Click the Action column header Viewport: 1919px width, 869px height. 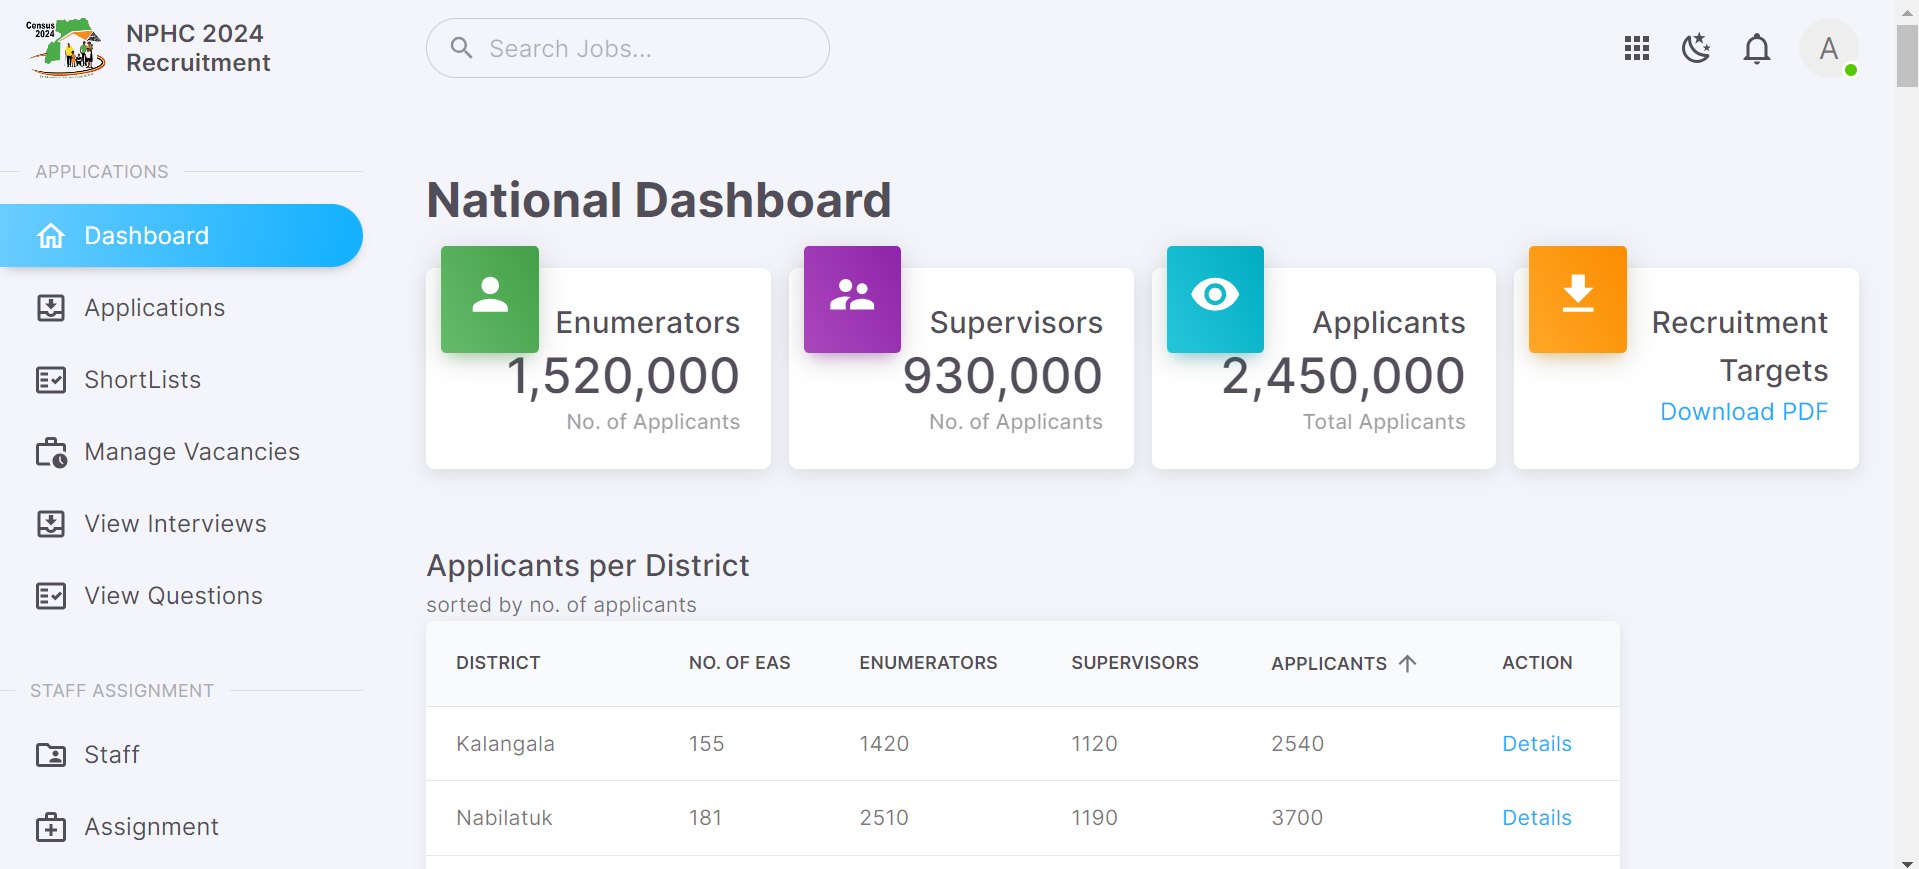coord(1537,663)
